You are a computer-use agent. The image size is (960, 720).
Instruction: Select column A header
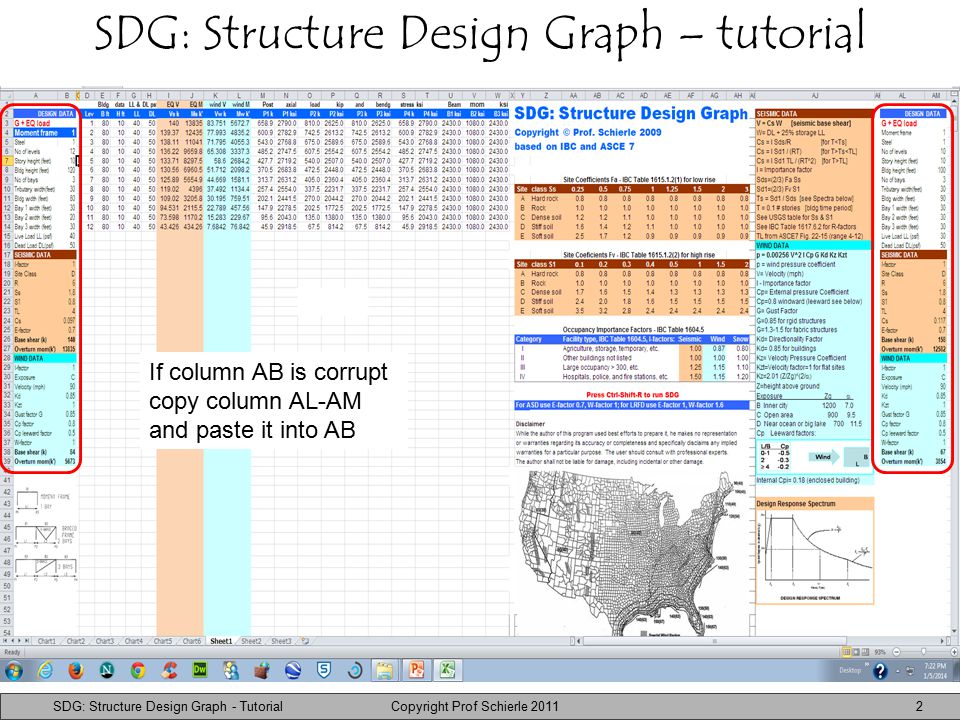click(36, 96)
